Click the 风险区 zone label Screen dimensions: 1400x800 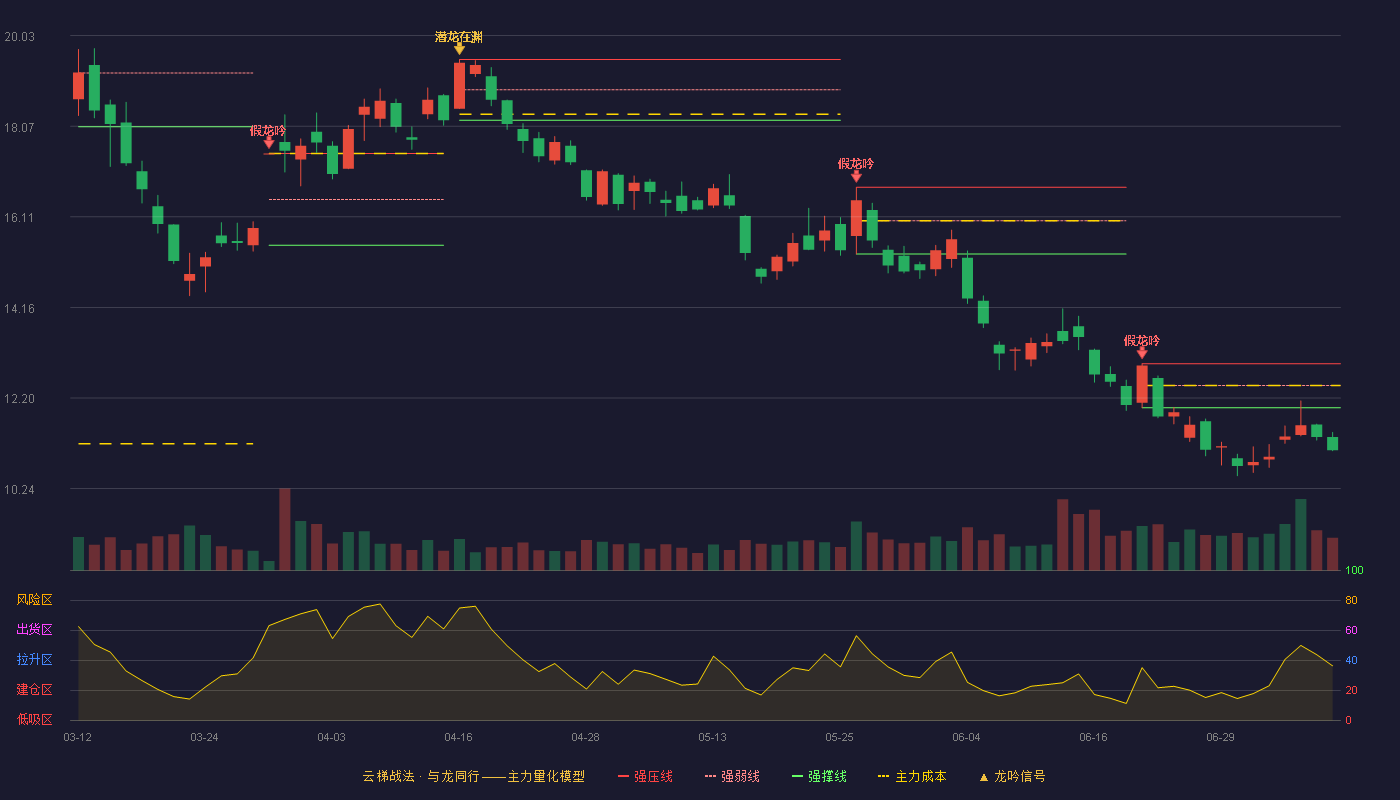pyautogui.click(x=34, y=600)
